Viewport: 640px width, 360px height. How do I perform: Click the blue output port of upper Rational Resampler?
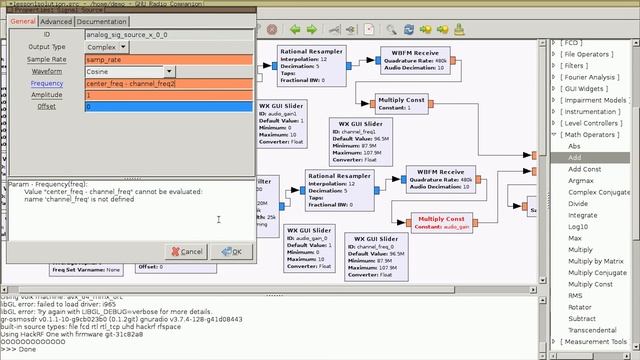[x=349, y=66]
